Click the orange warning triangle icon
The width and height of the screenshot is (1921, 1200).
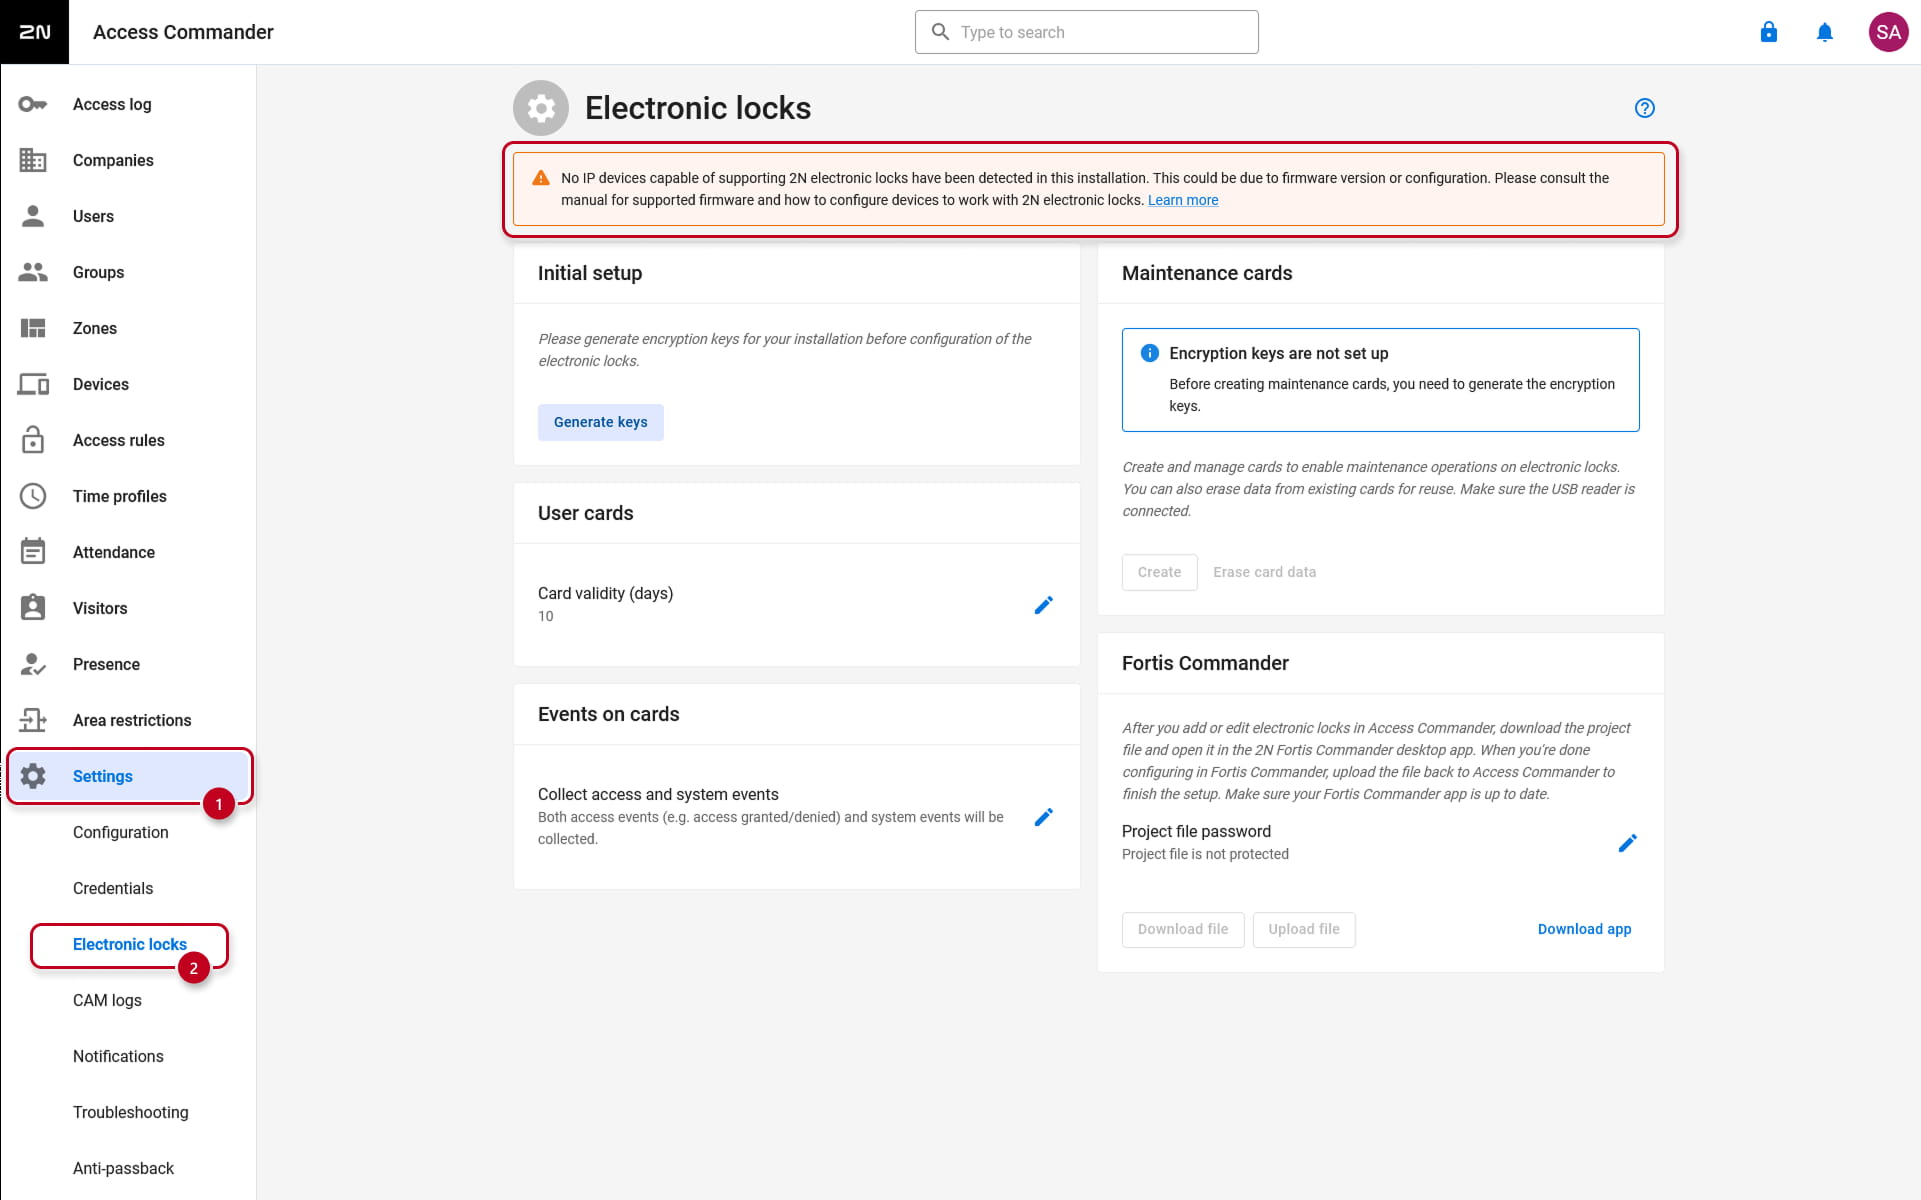click(541, 178)
